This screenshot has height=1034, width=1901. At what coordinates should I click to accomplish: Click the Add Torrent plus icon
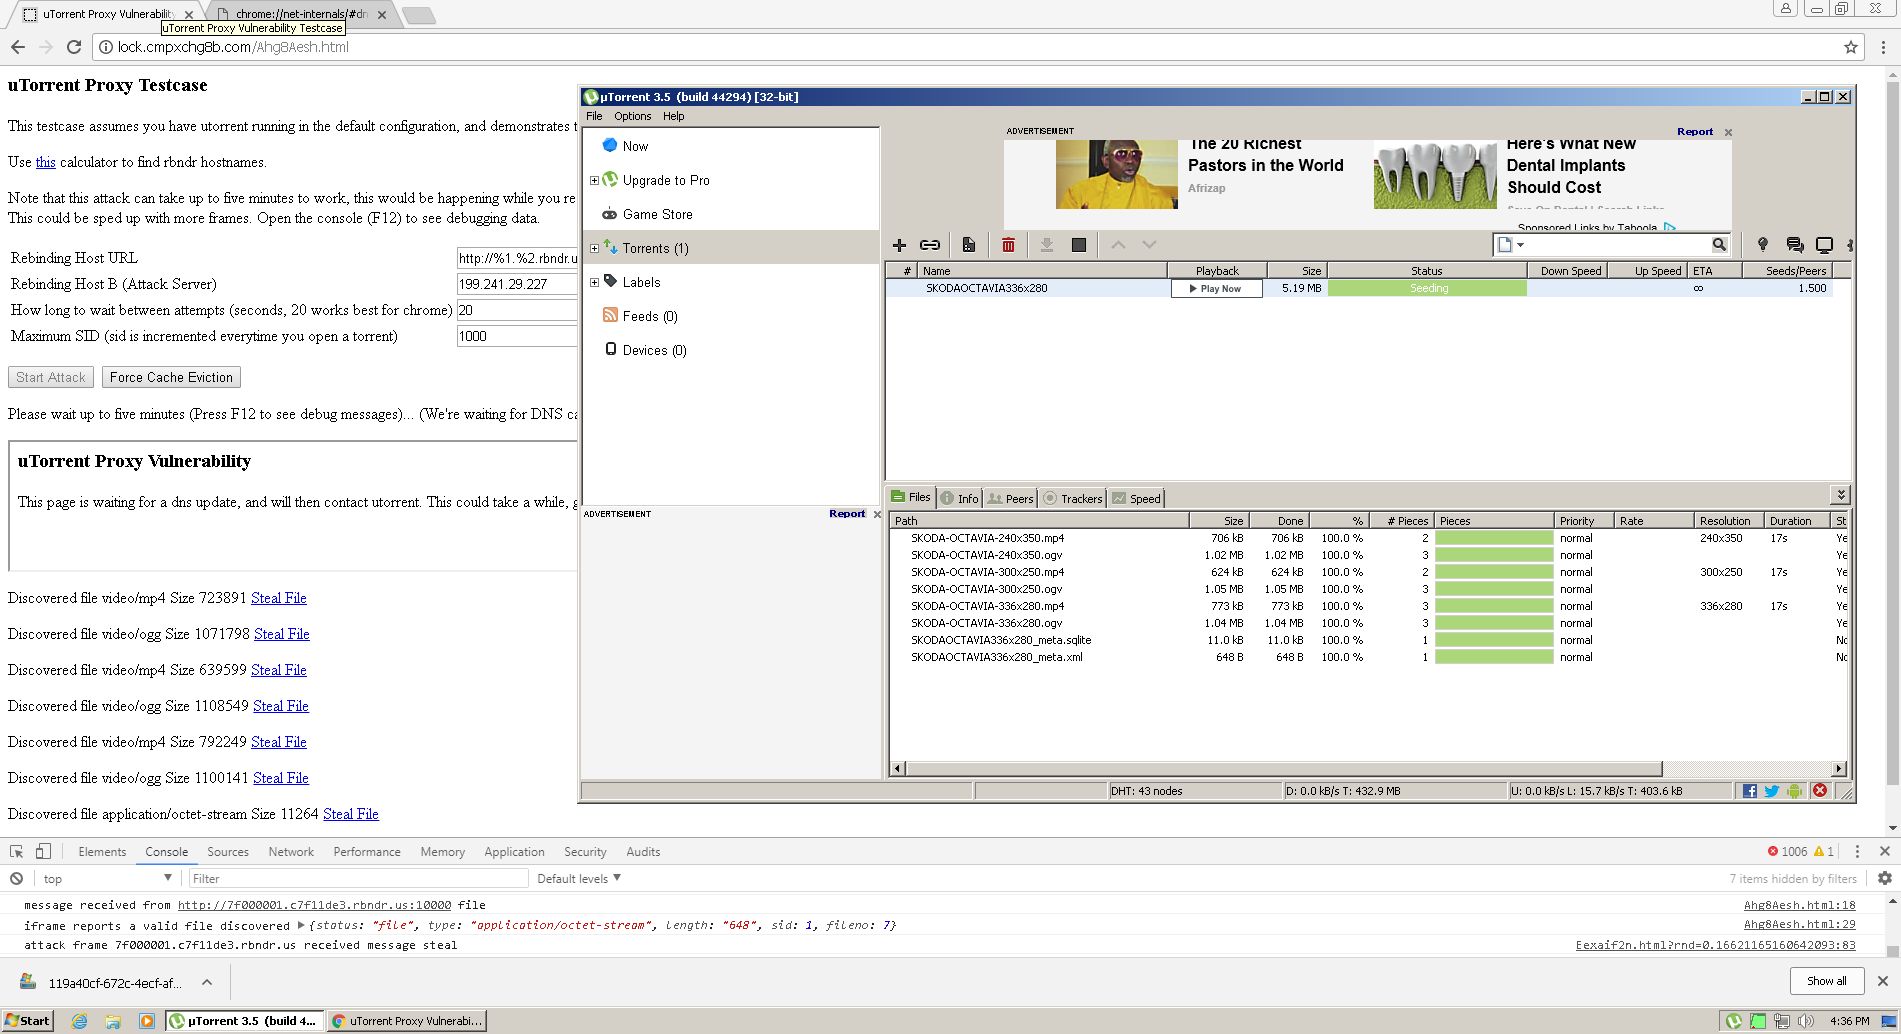point(899,245)
